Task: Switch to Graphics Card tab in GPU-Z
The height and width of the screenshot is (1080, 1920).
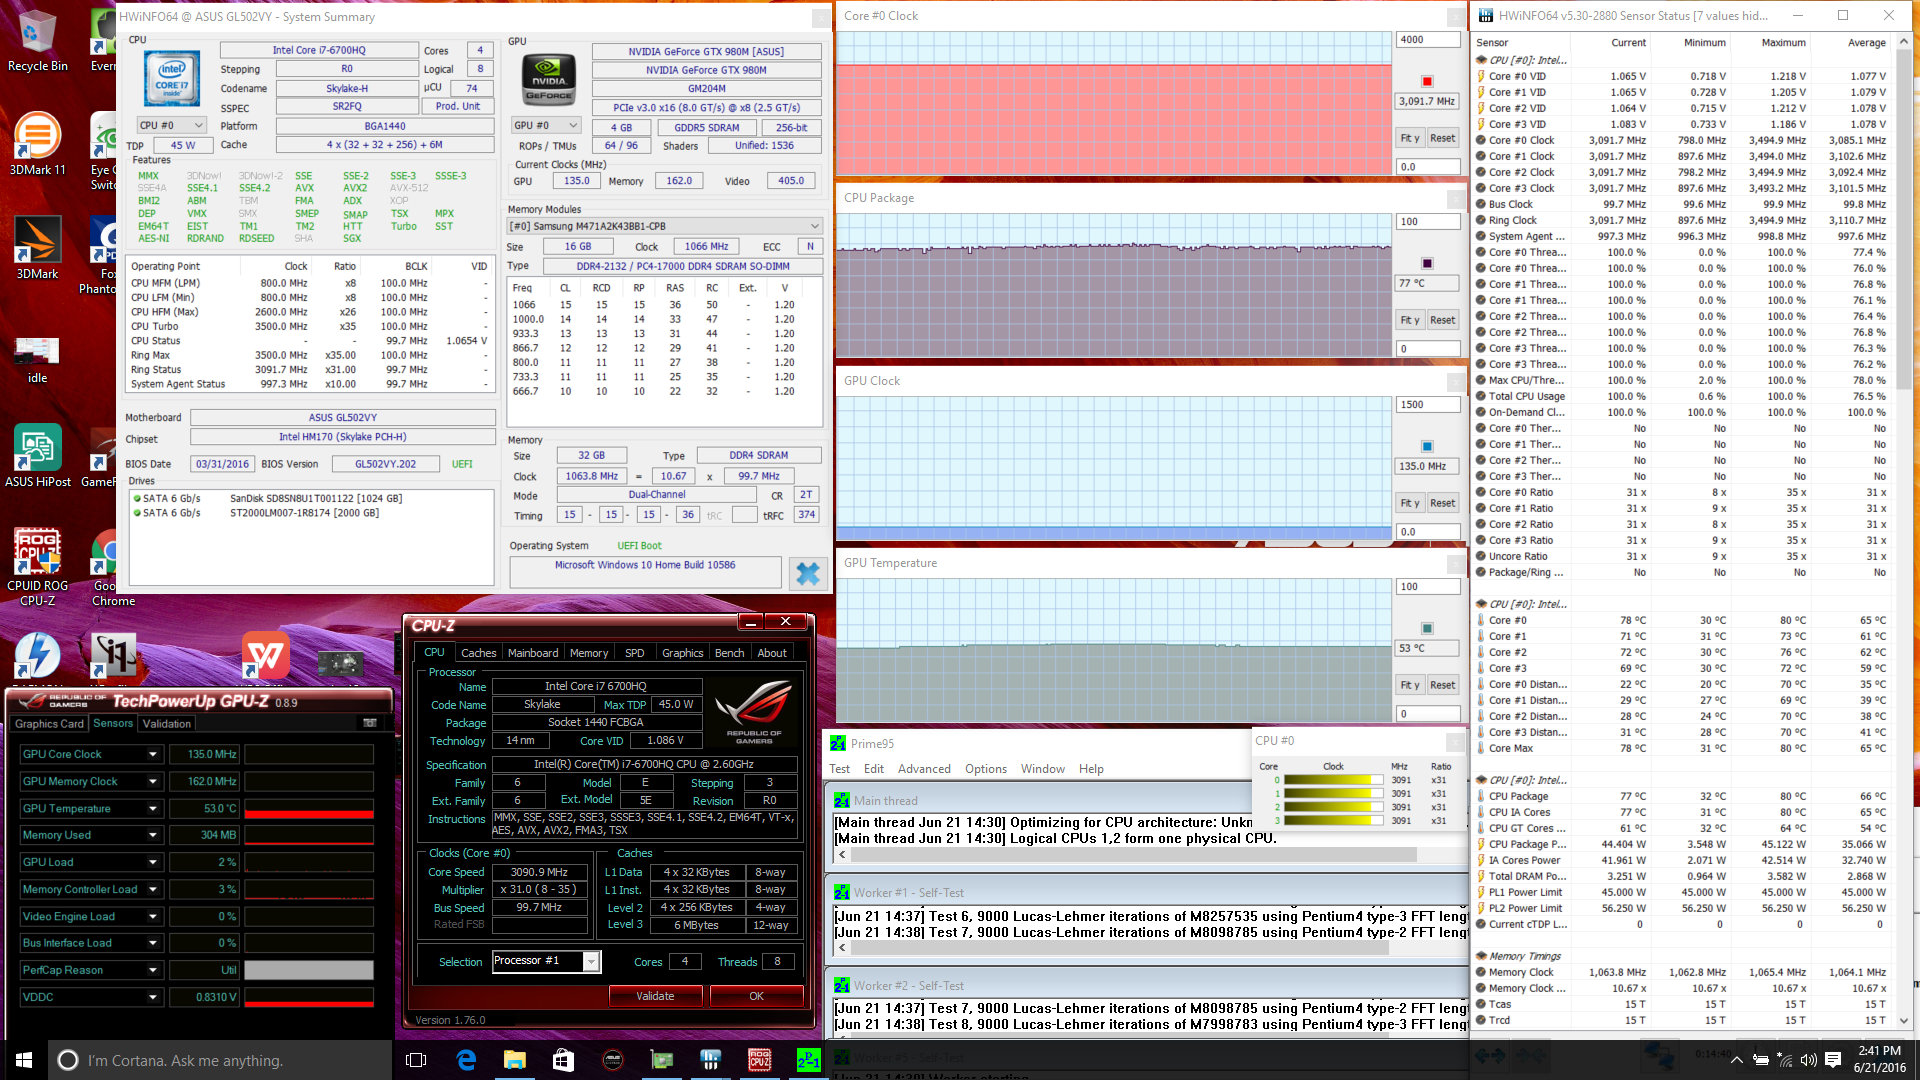Action: pos(49,724)
